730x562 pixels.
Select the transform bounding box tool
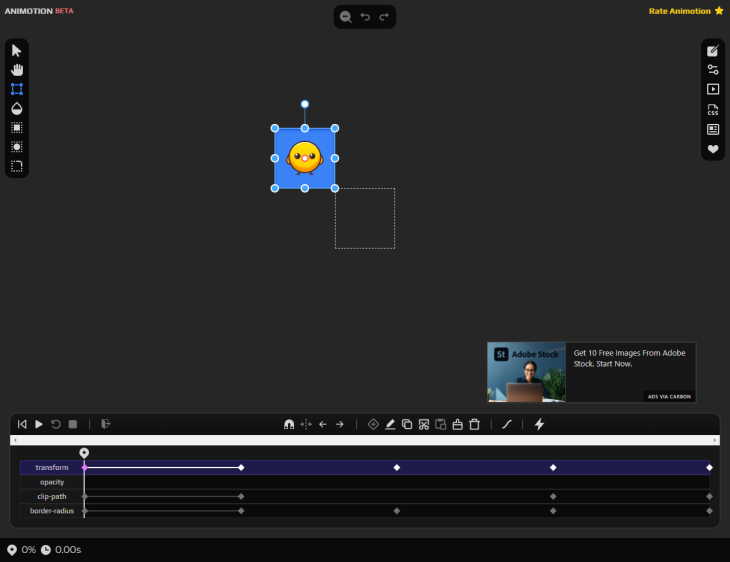[x=16, y=89]
